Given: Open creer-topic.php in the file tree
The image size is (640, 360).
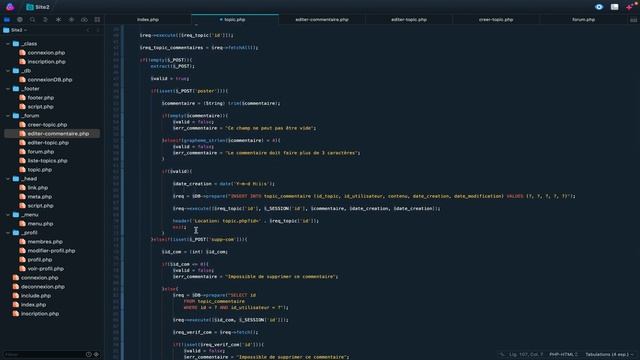Looking at the screenshot, I should pyautogui.click(x=47, y=124).
